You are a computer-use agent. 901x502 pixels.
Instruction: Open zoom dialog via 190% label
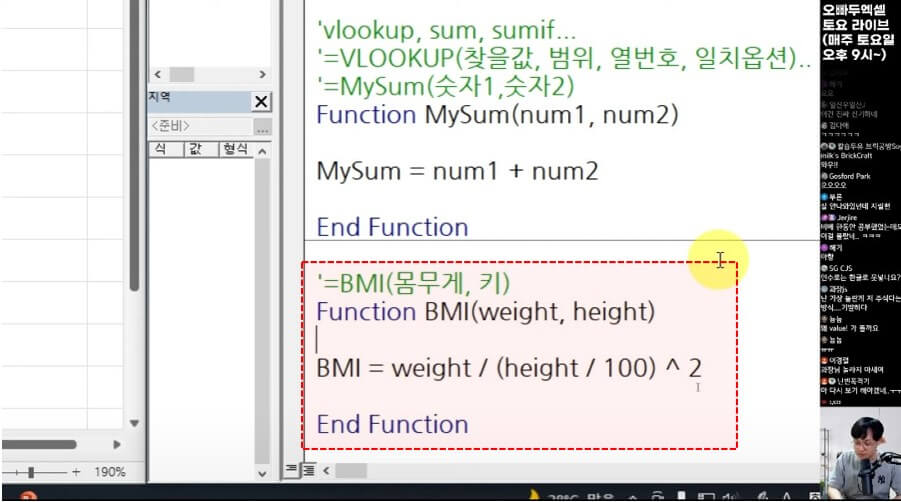point(109,471)
